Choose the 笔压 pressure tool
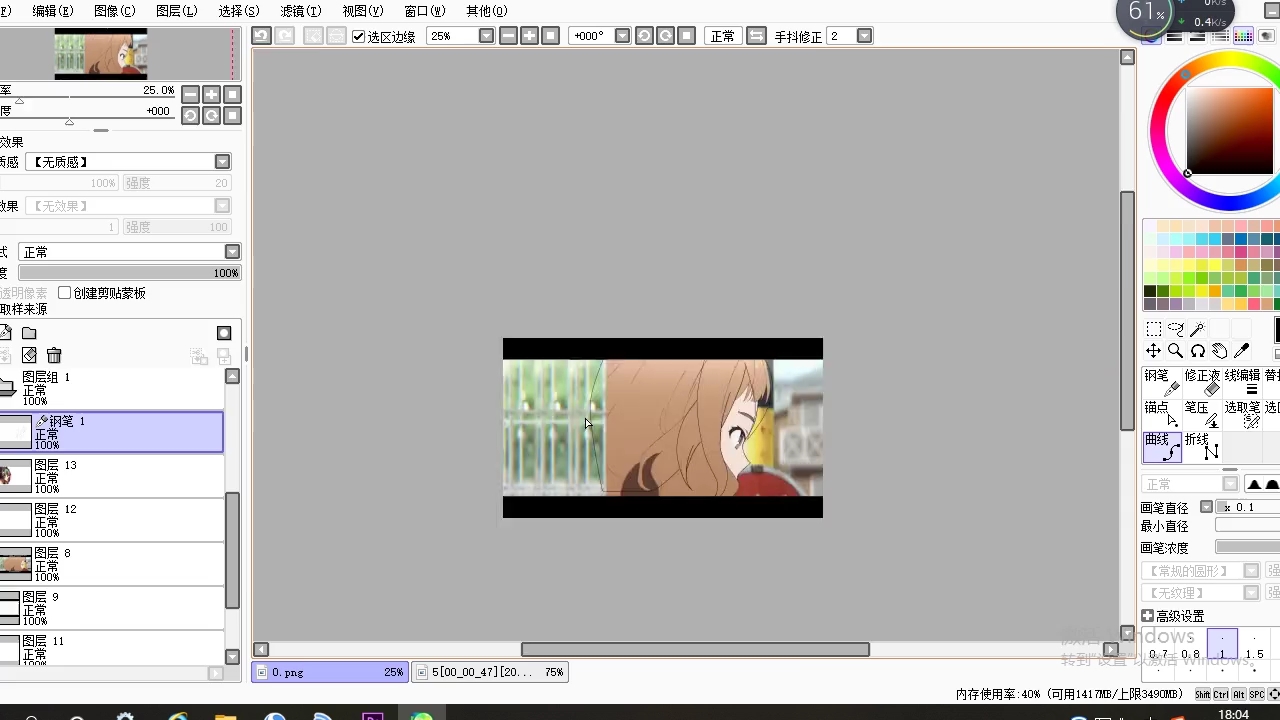Viewport: 1280px width, 720px height. click(1202, 414)
